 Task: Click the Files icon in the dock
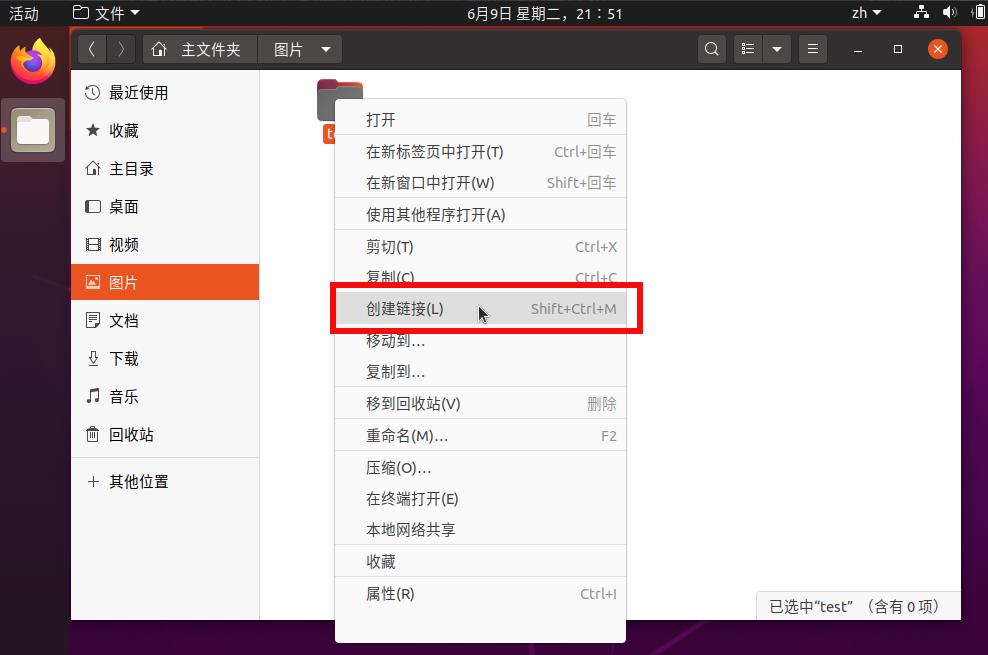pos(33,130)
